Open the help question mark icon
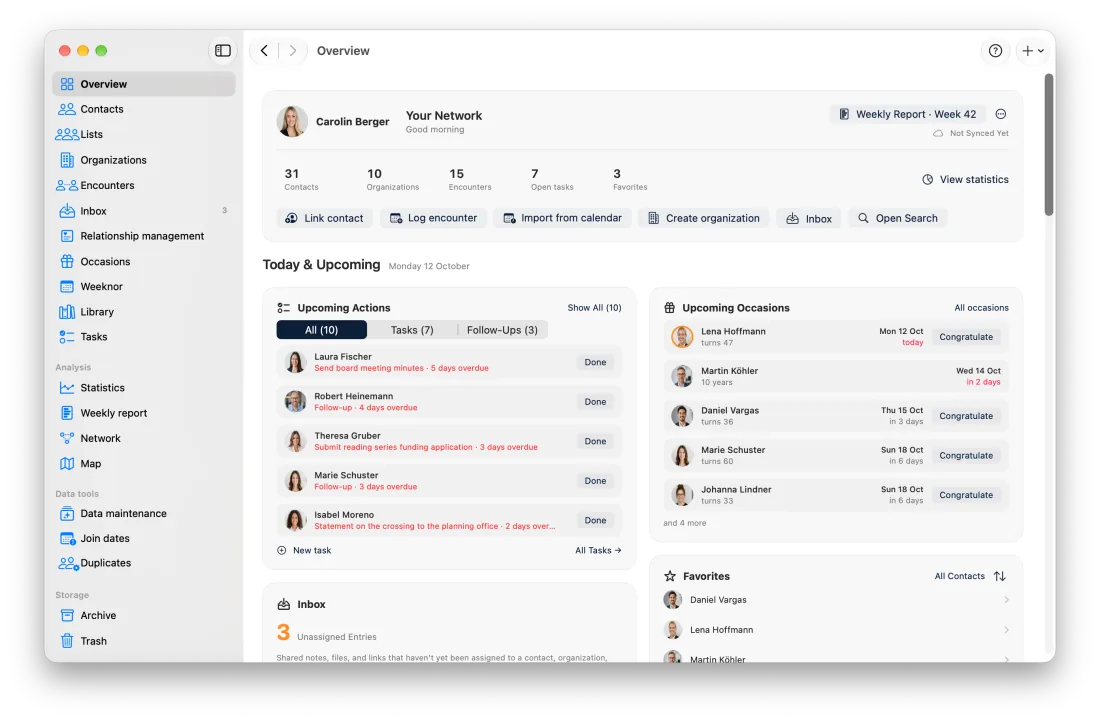 click(995, 50)
